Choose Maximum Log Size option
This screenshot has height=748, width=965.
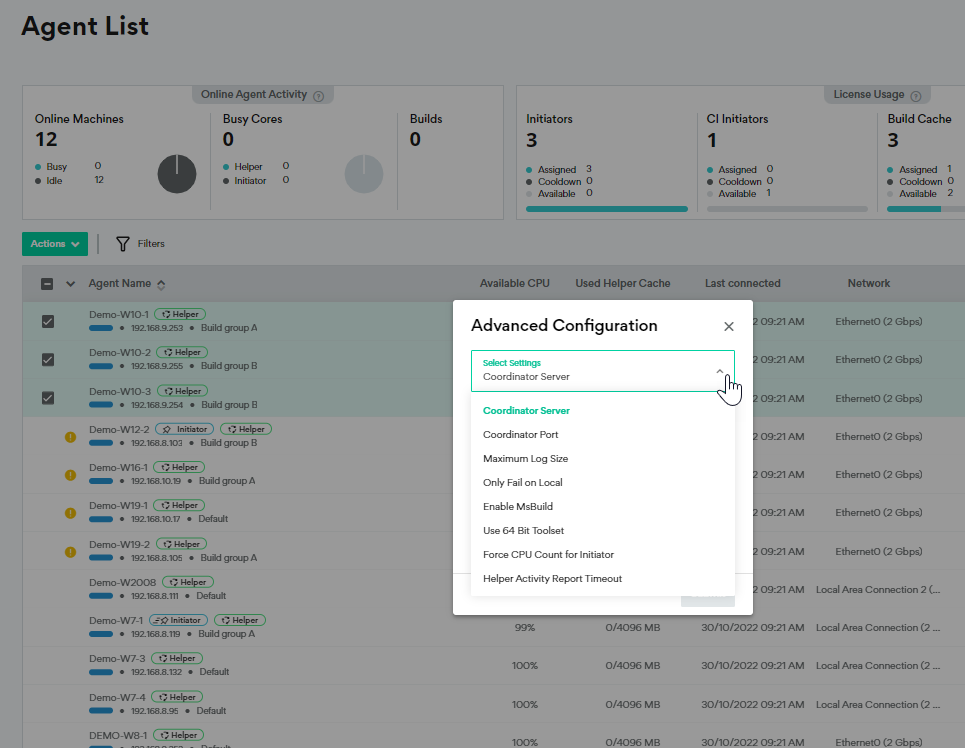click(x=525, y=459)
